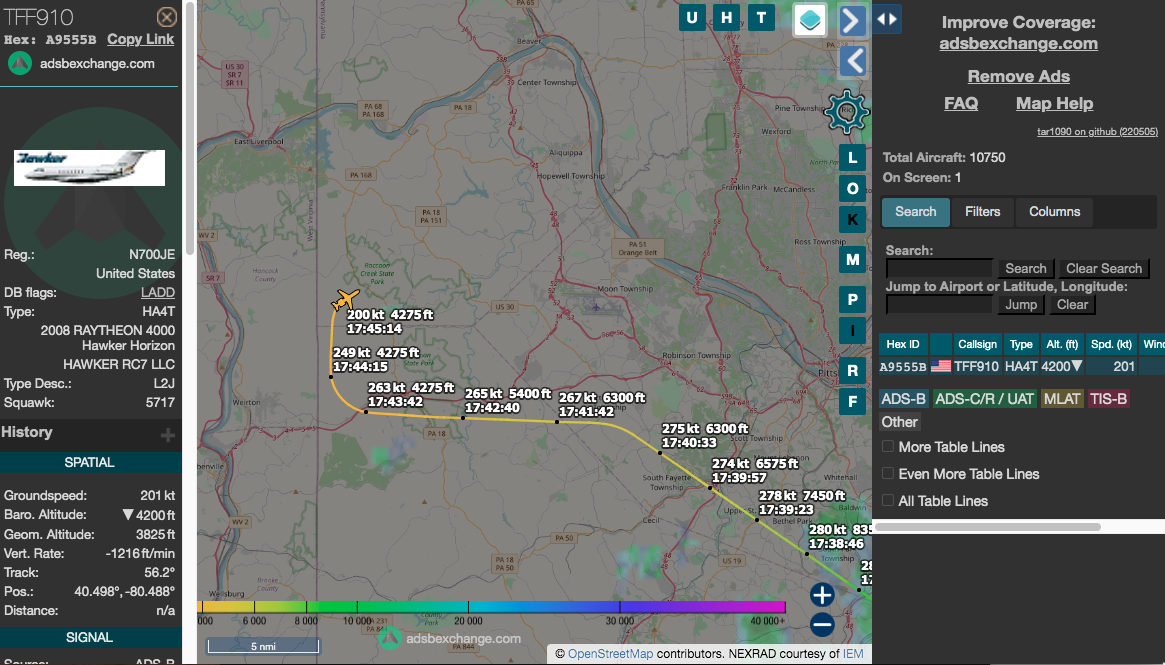Open adsbexchange.com Improve Coverage link
This screenshot has height=665, width=1165.
1019,44
